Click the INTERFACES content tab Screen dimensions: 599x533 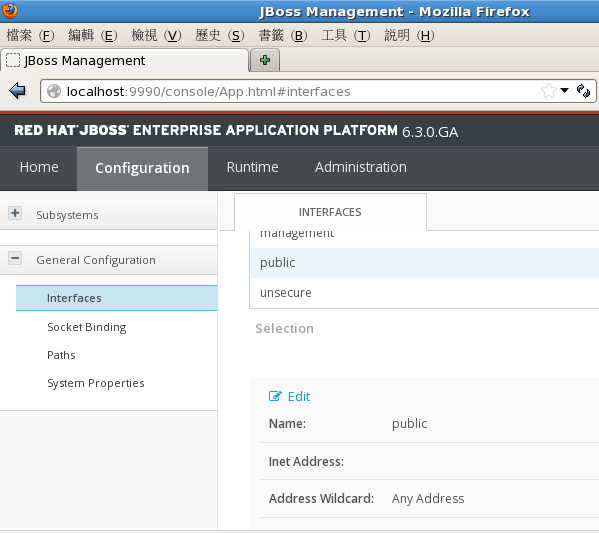(330, 212)
